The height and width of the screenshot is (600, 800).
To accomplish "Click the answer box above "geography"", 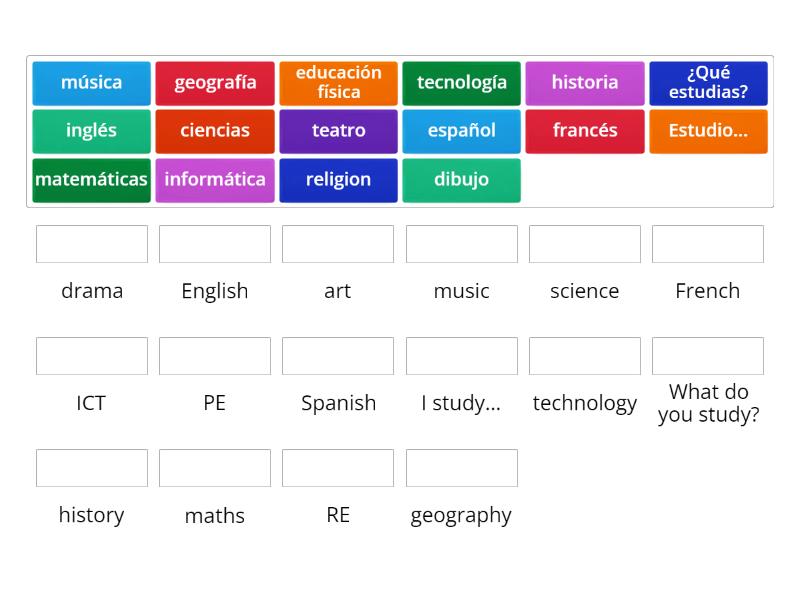I will (x=461, y=467).
